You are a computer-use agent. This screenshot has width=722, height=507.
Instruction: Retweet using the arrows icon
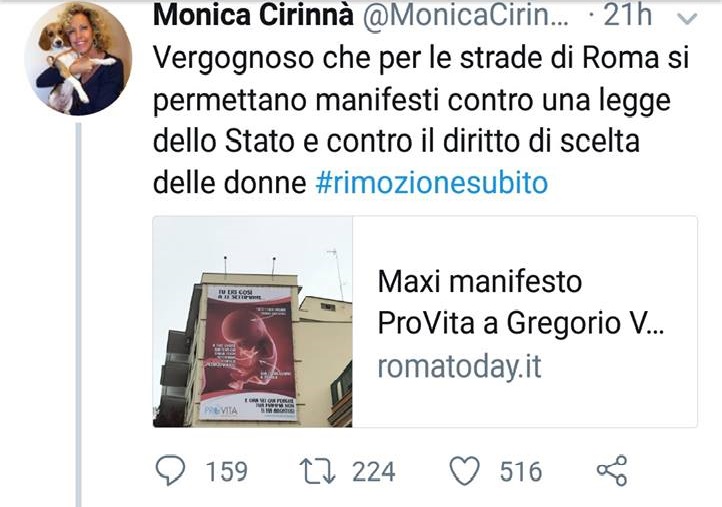click(x=318, y=471)
